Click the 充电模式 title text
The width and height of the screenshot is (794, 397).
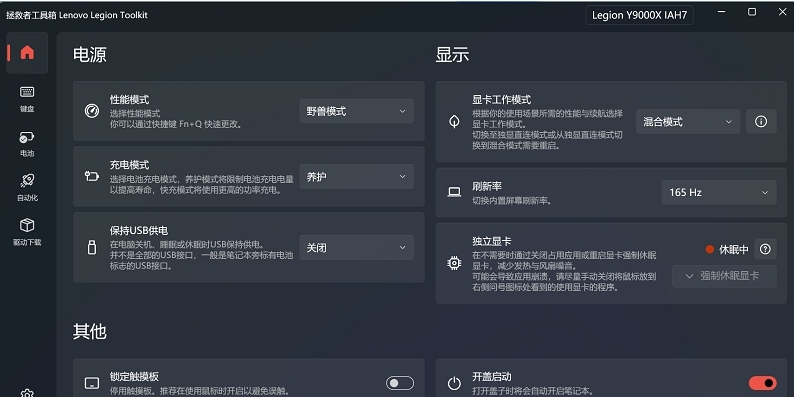130,165
